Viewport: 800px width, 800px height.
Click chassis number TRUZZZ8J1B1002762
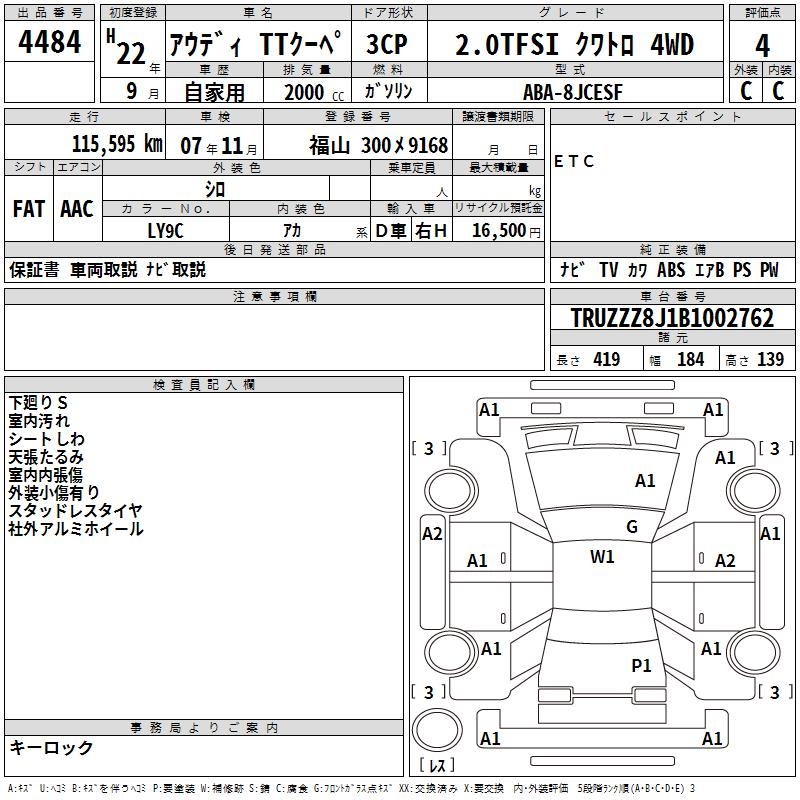click(671, 318)
